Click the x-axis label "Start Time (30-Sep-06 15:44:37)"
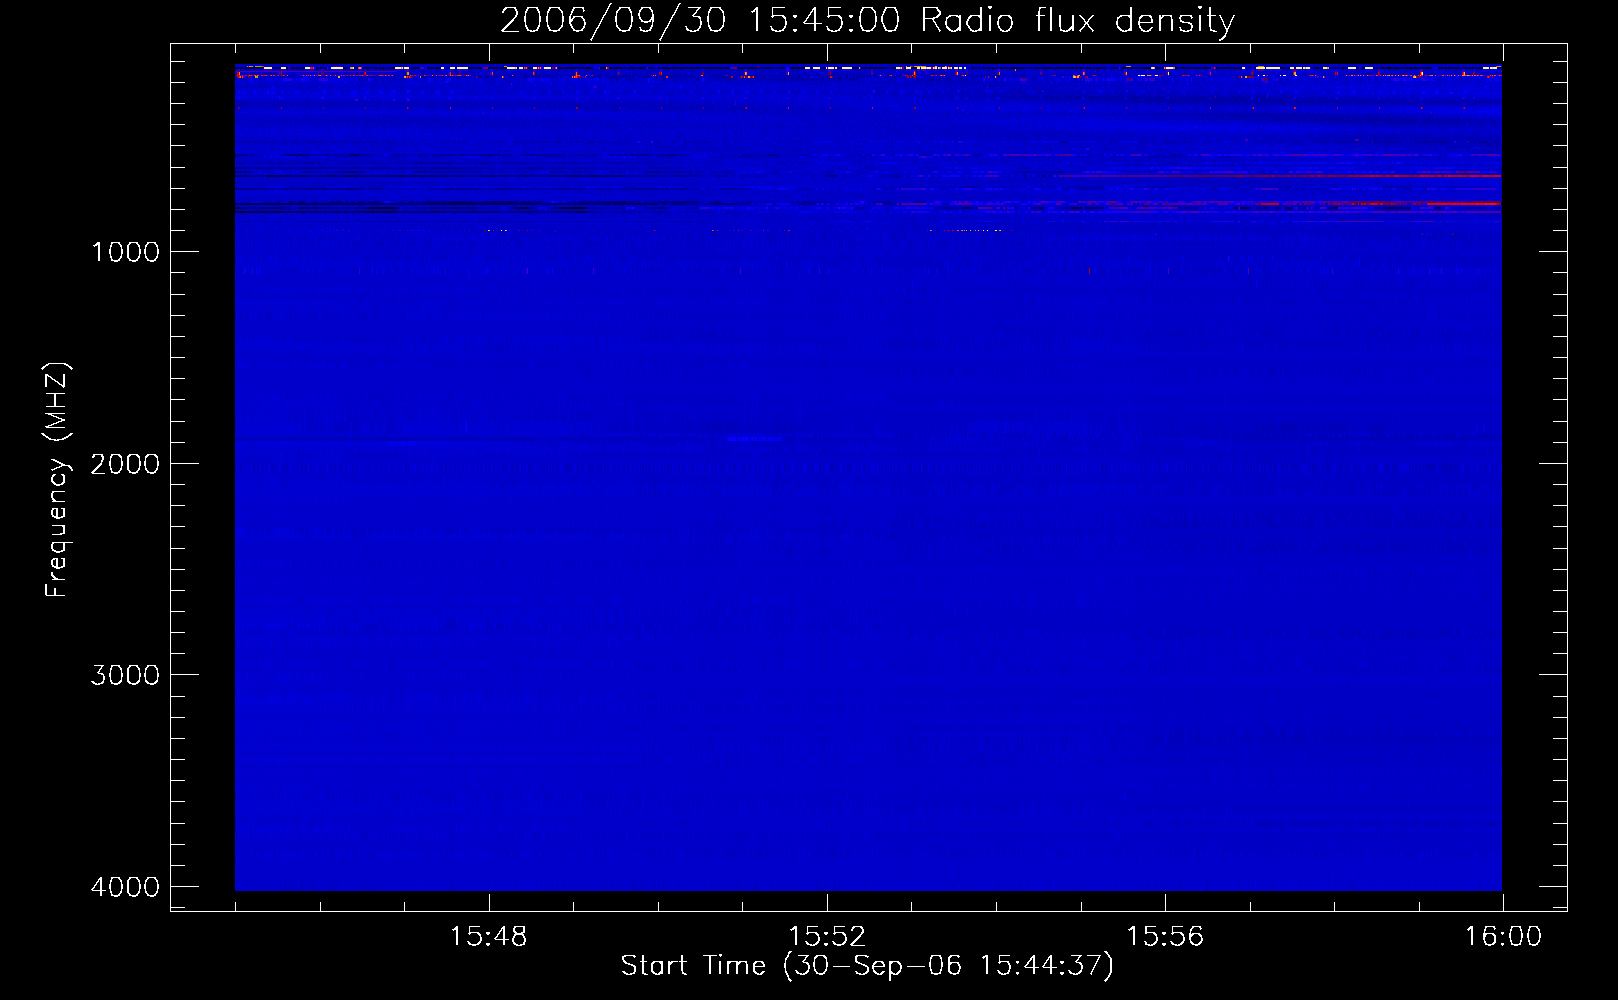The width and height of the screenshot is (1618, 1000). (x=867, y=966)
